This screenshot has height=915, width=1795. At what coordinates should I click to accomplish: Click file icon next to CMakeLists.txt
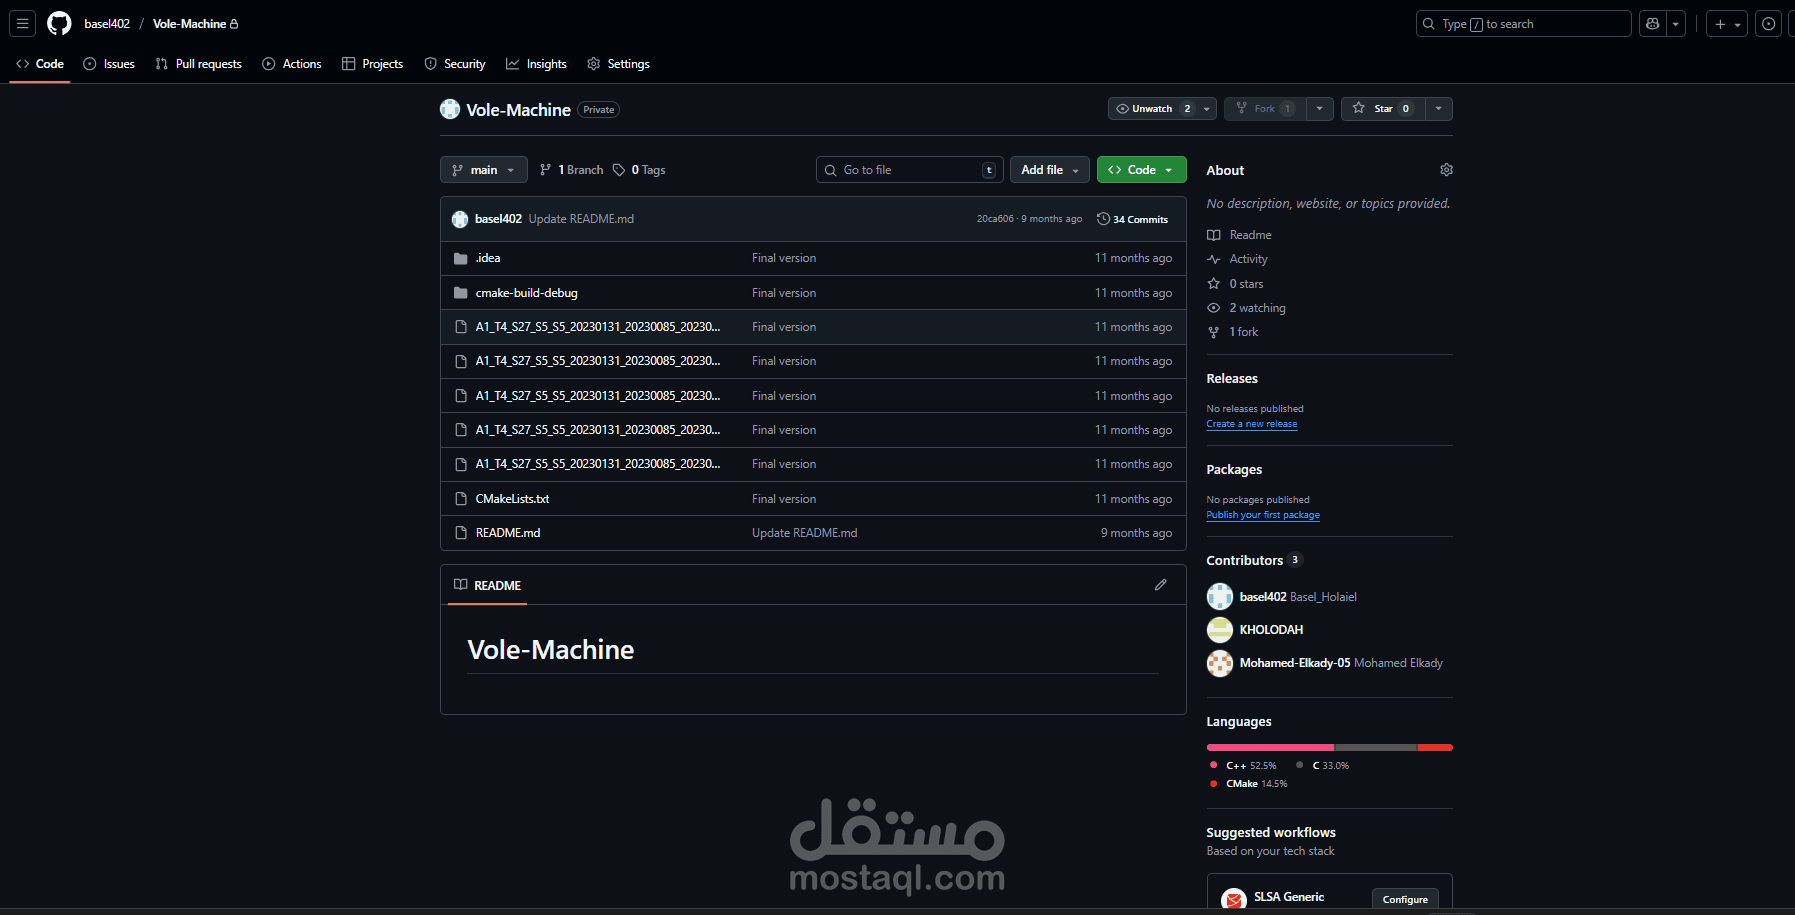(x=461, y=499)
